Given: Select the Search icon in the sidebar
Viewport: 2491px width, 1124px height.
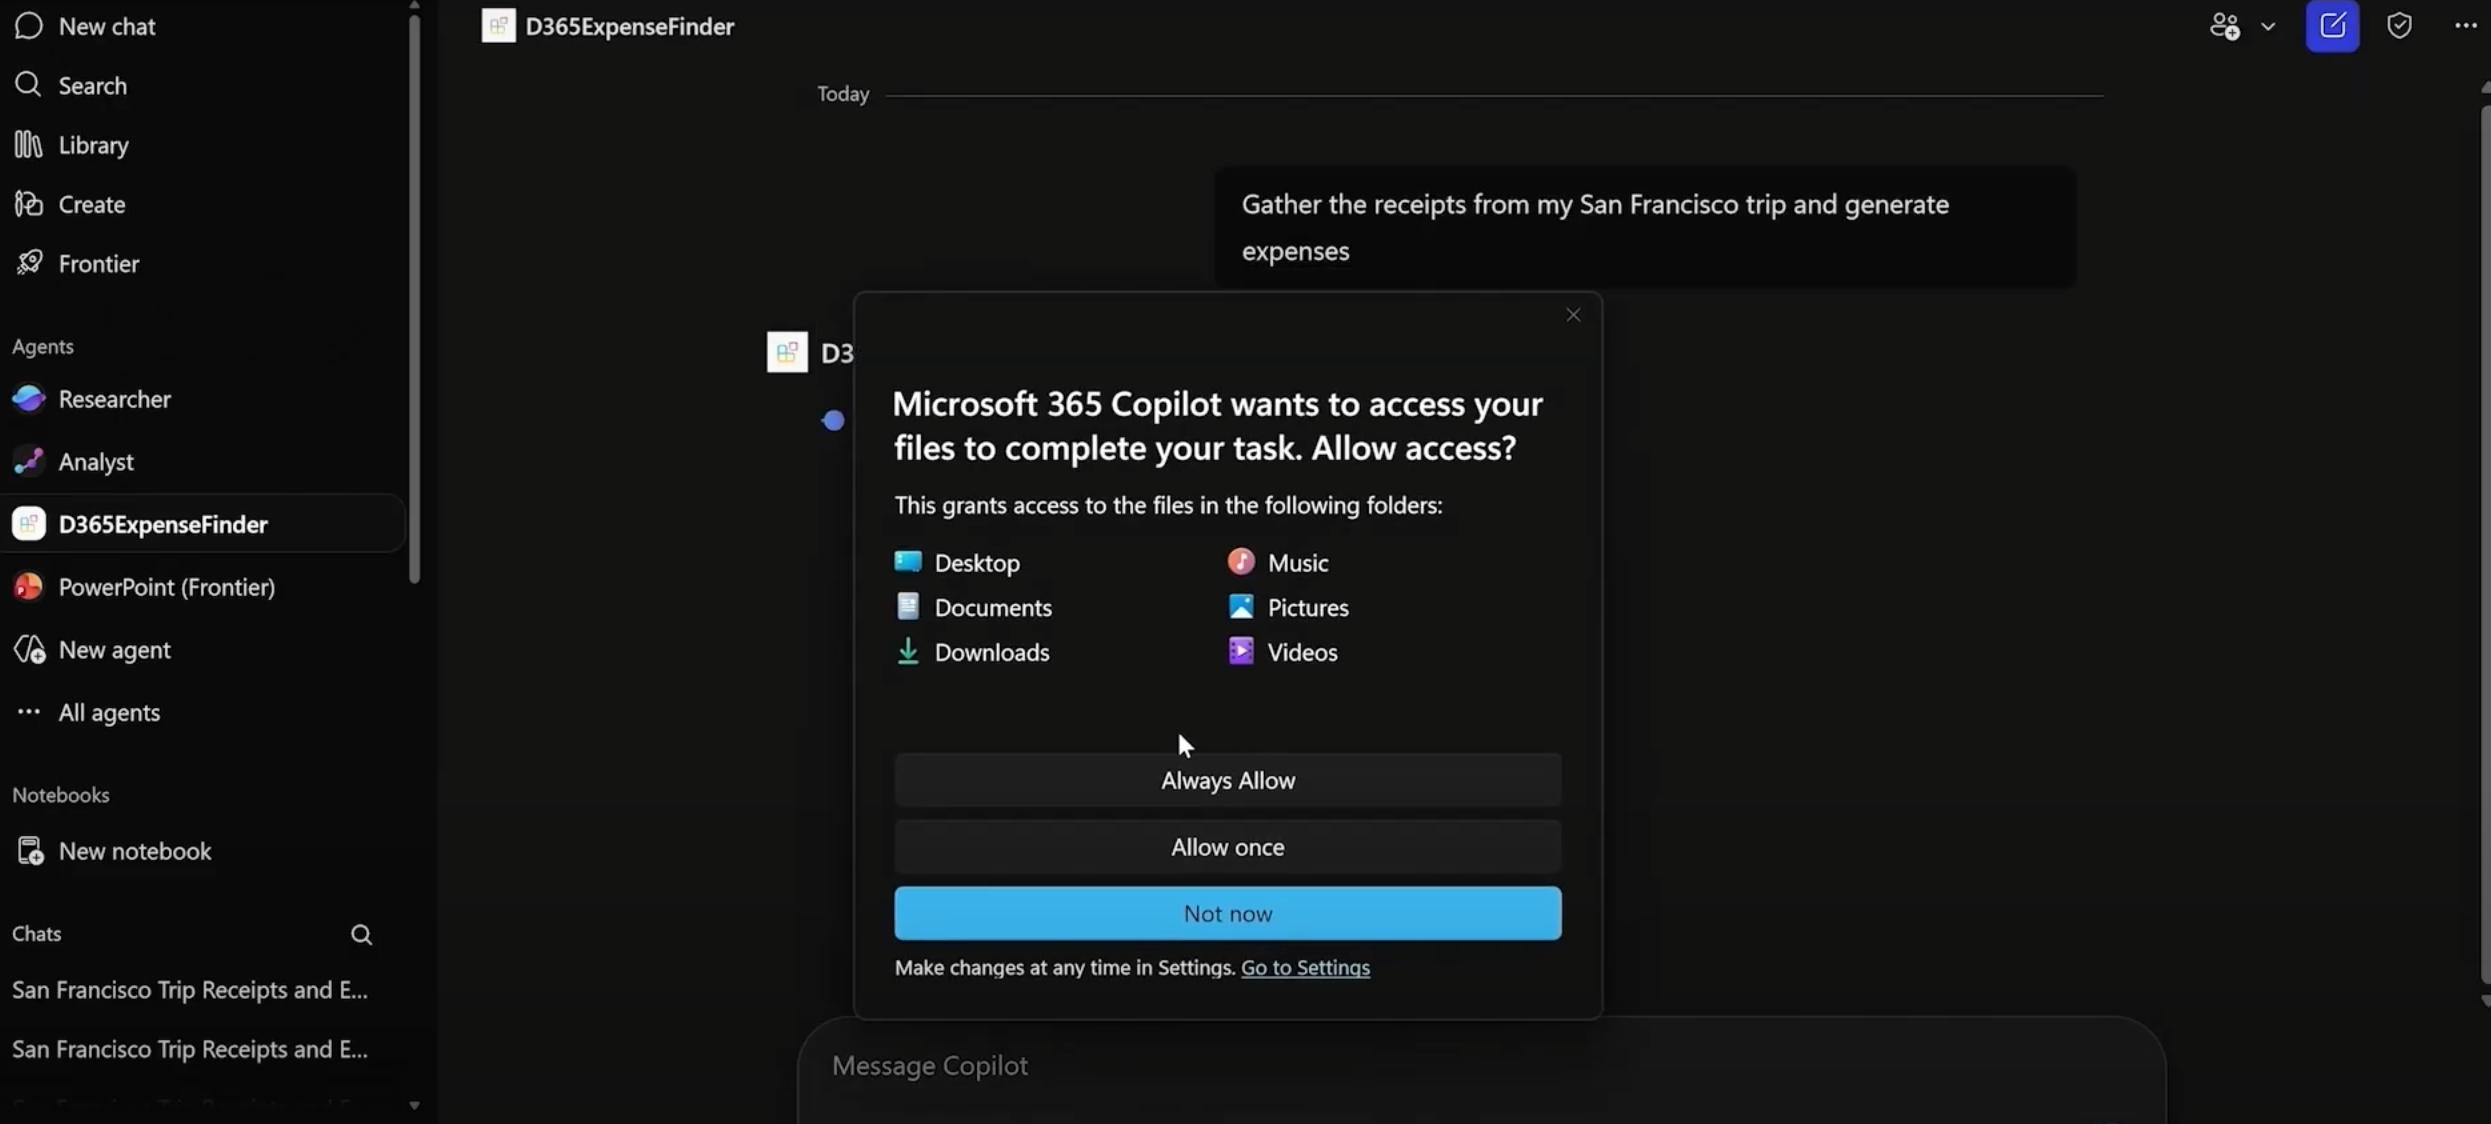Looking at the screenshot, I should point(92,85).
